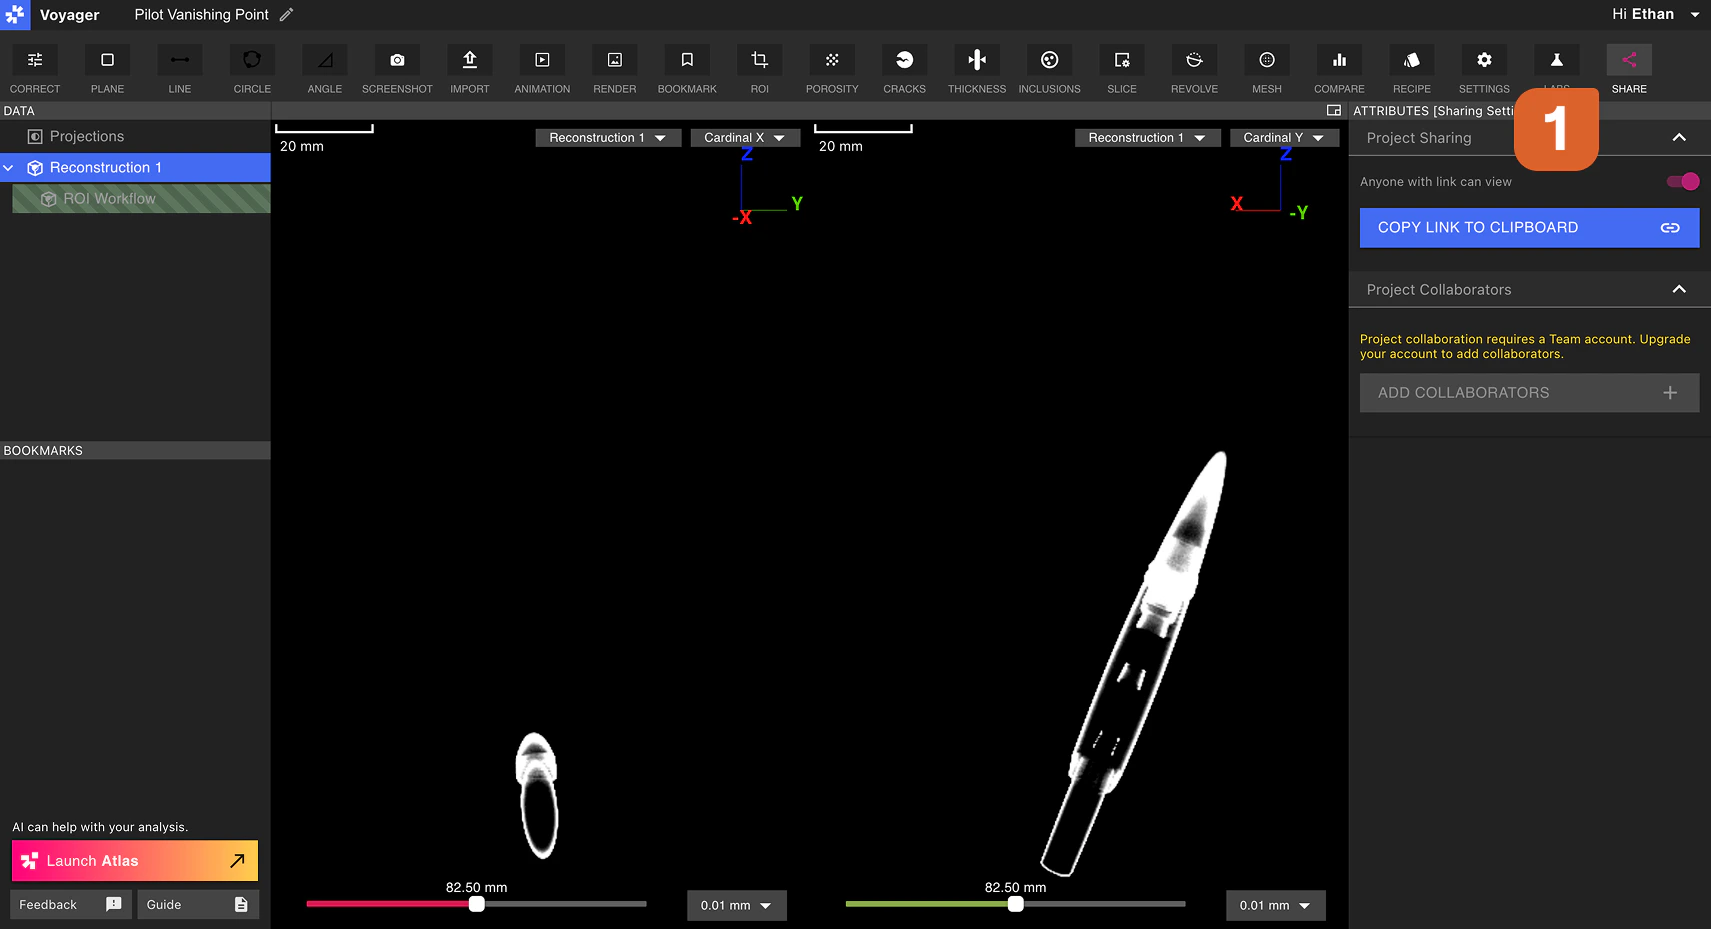Select the Porosity analysis tool
The height and width of the screenshot is (929, 1711).
[831, 66]
